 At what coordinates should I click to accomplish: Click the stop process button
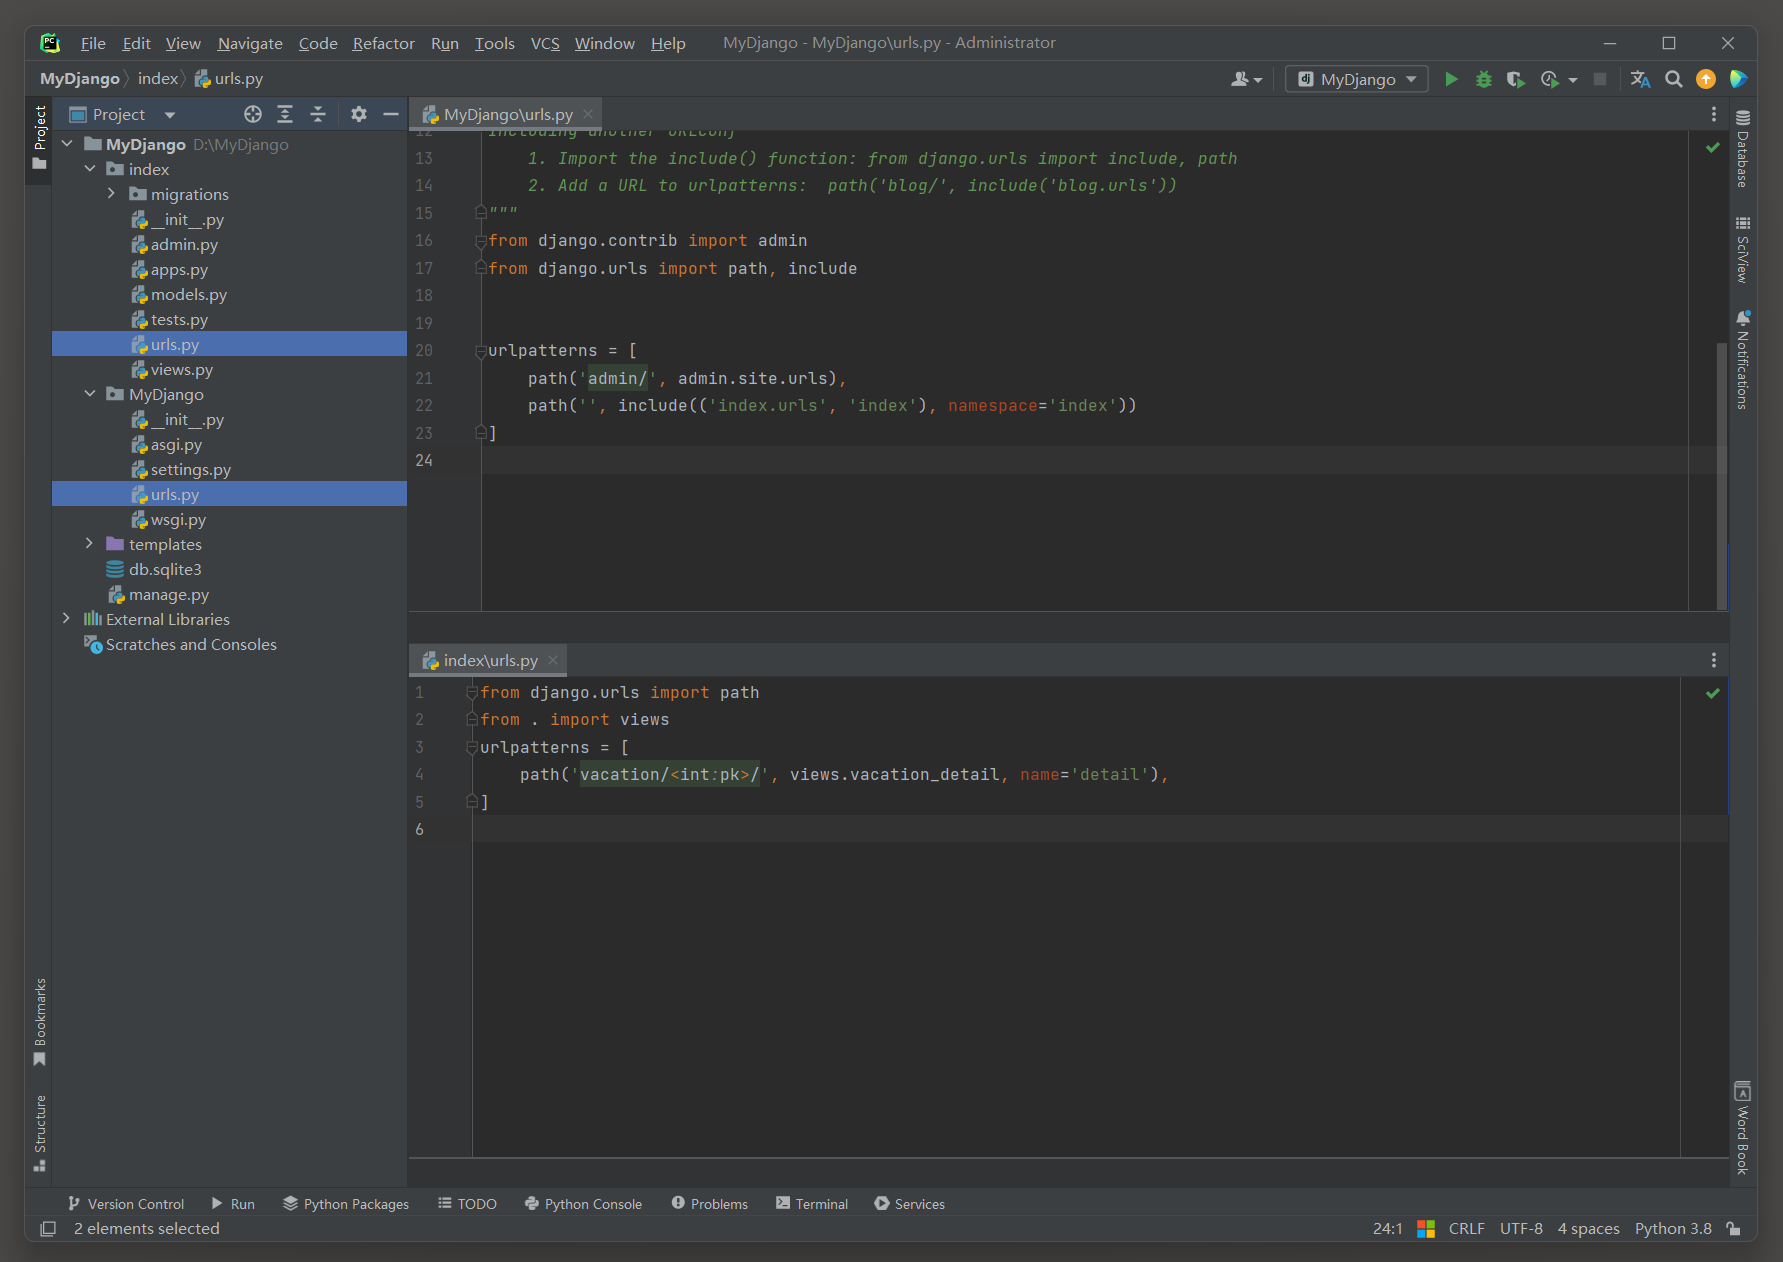(1600, 79)
